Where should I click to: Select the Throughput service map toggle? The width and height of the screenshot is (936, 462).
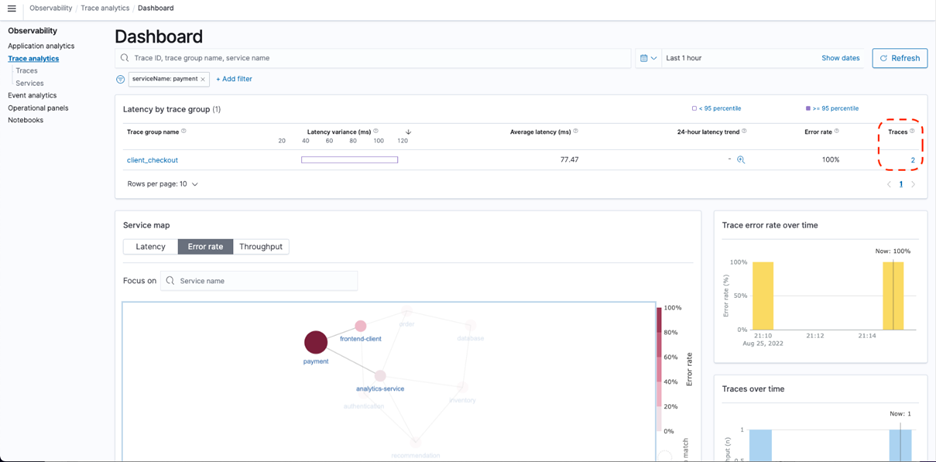pos(261,247)
